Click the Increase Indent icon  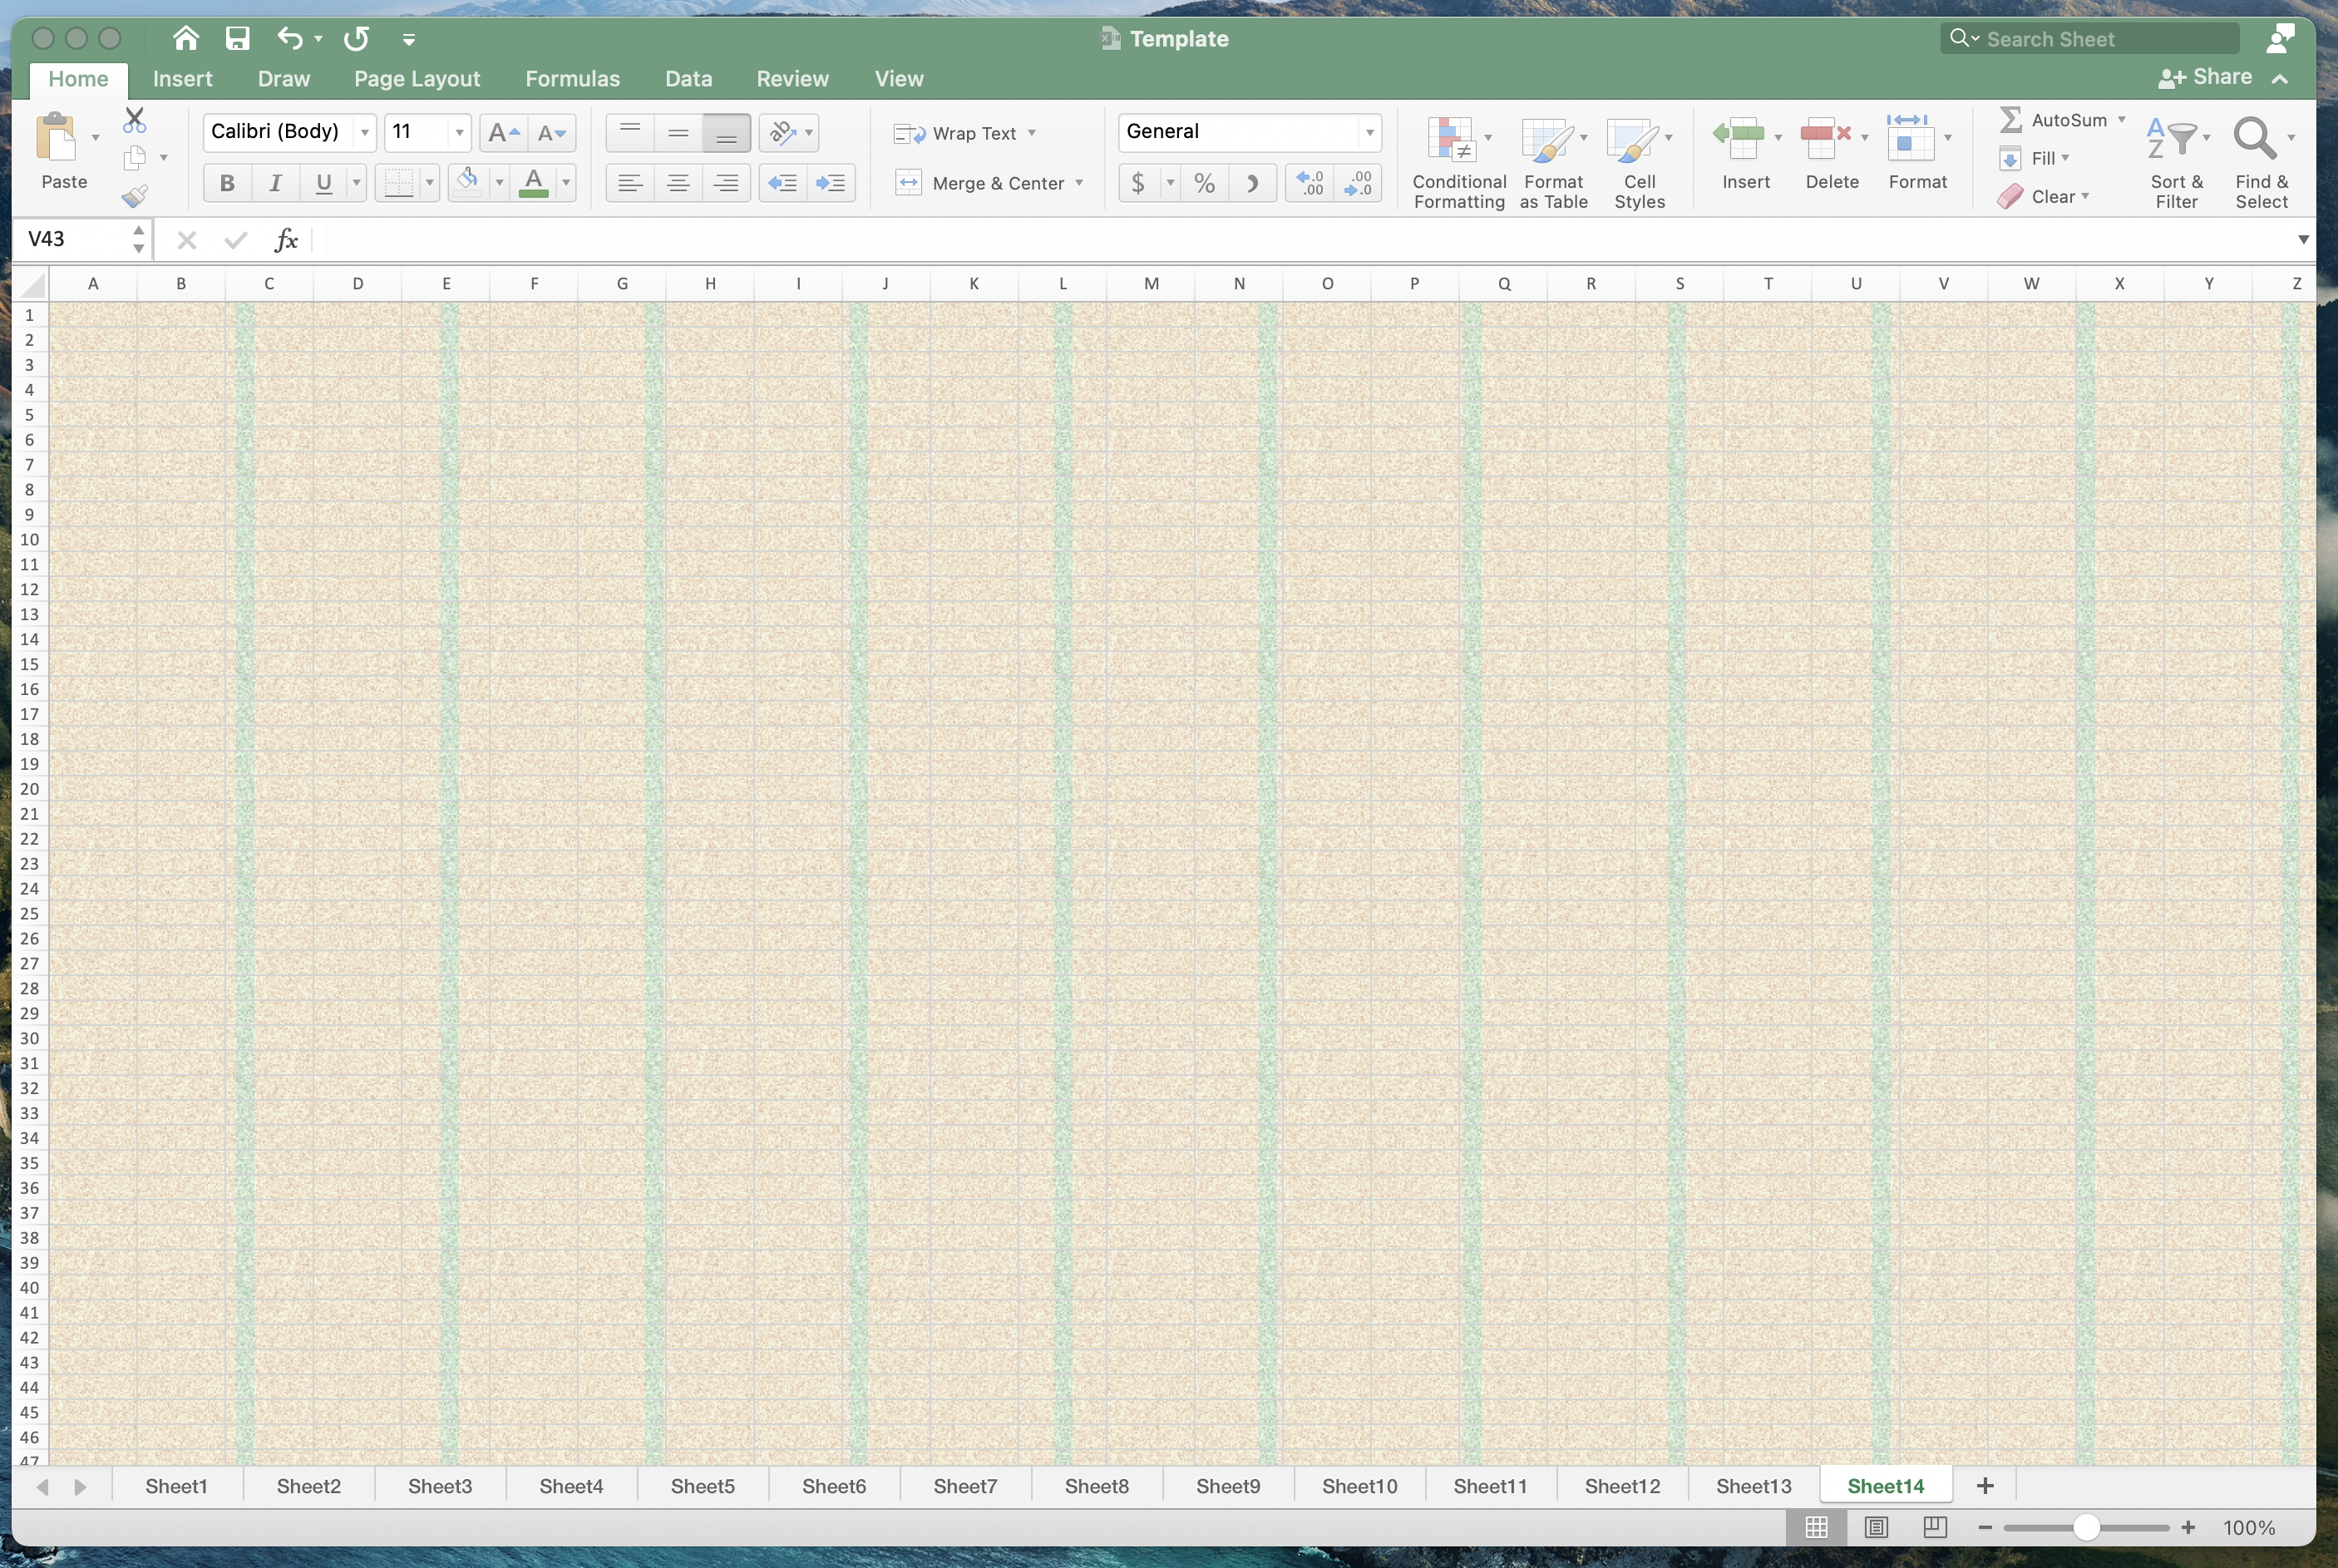click(830, 183)
